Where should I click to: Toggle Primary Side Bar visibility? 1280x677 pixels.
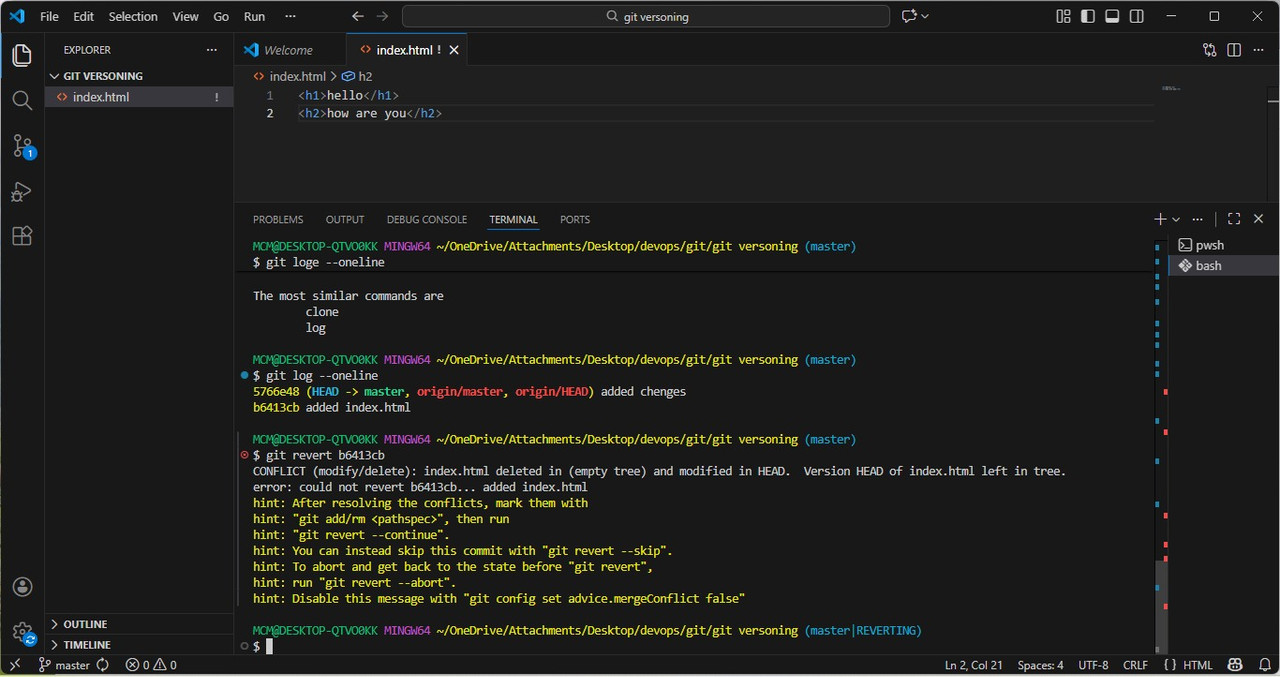[1087, 16]
